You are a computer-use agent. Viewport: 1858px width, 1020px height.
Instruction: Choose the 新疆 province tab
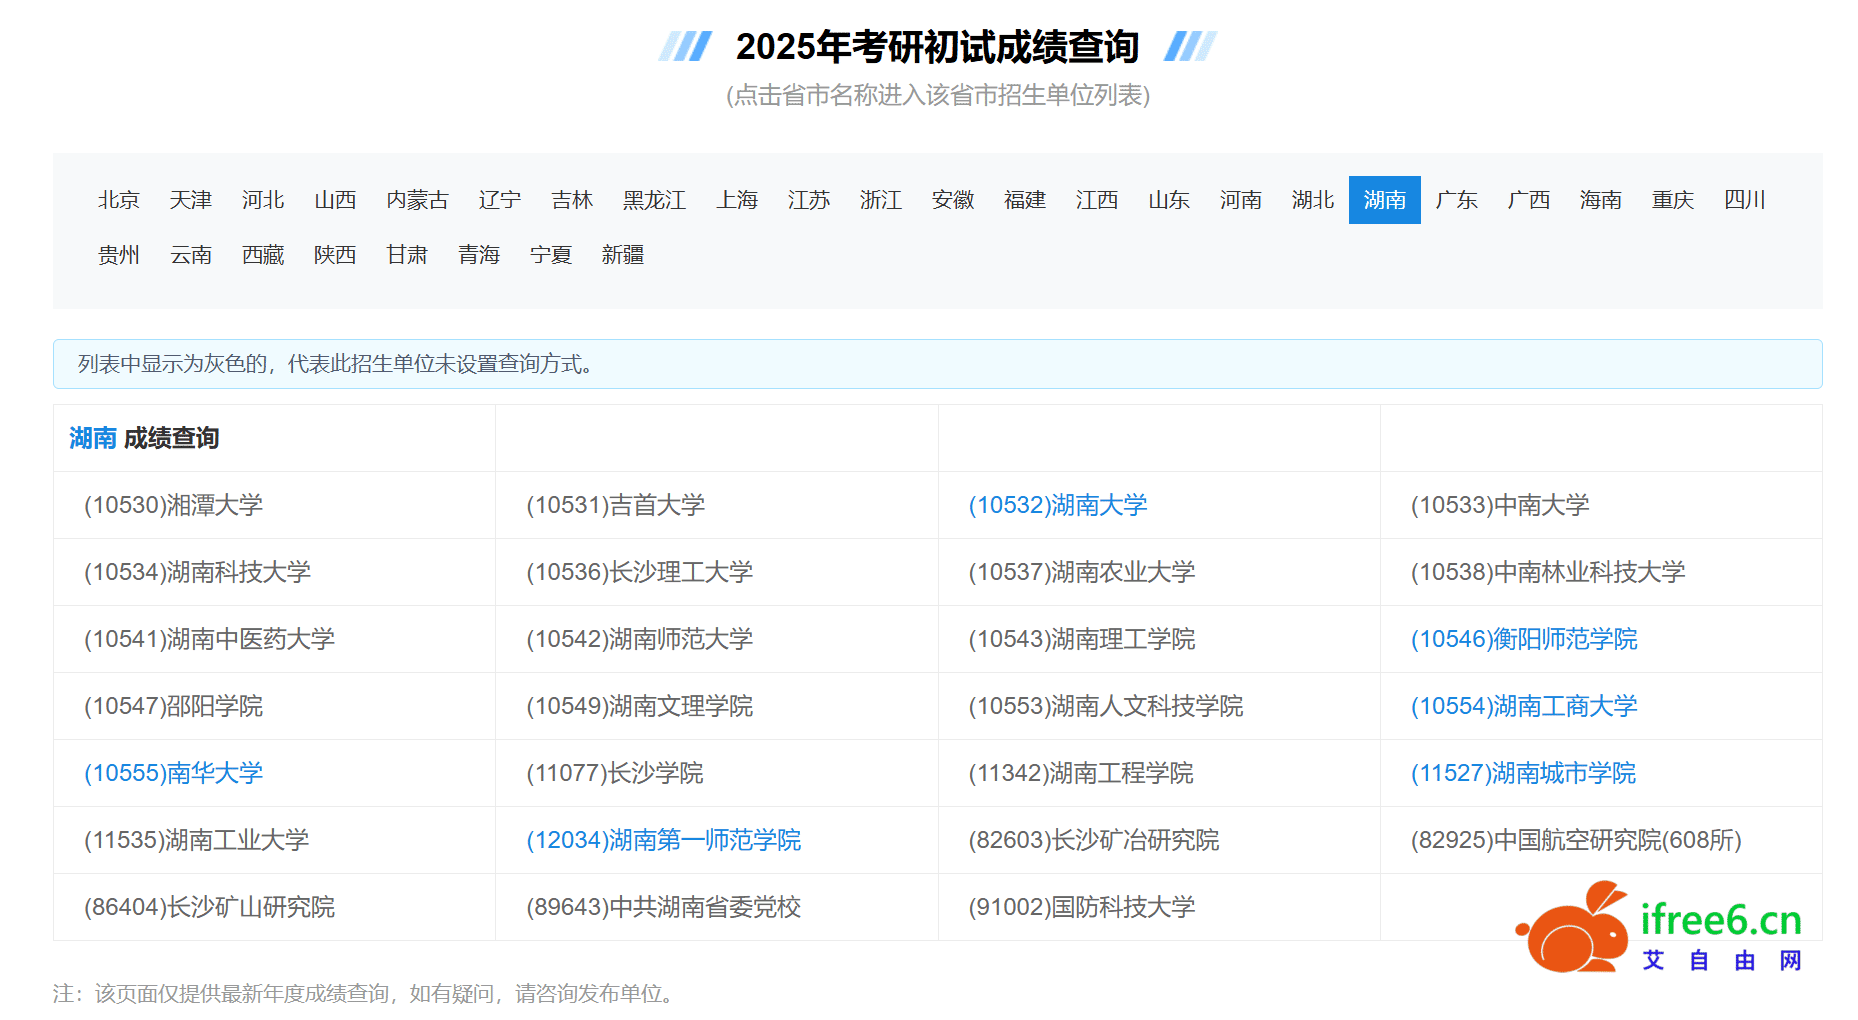coord(622,255)
